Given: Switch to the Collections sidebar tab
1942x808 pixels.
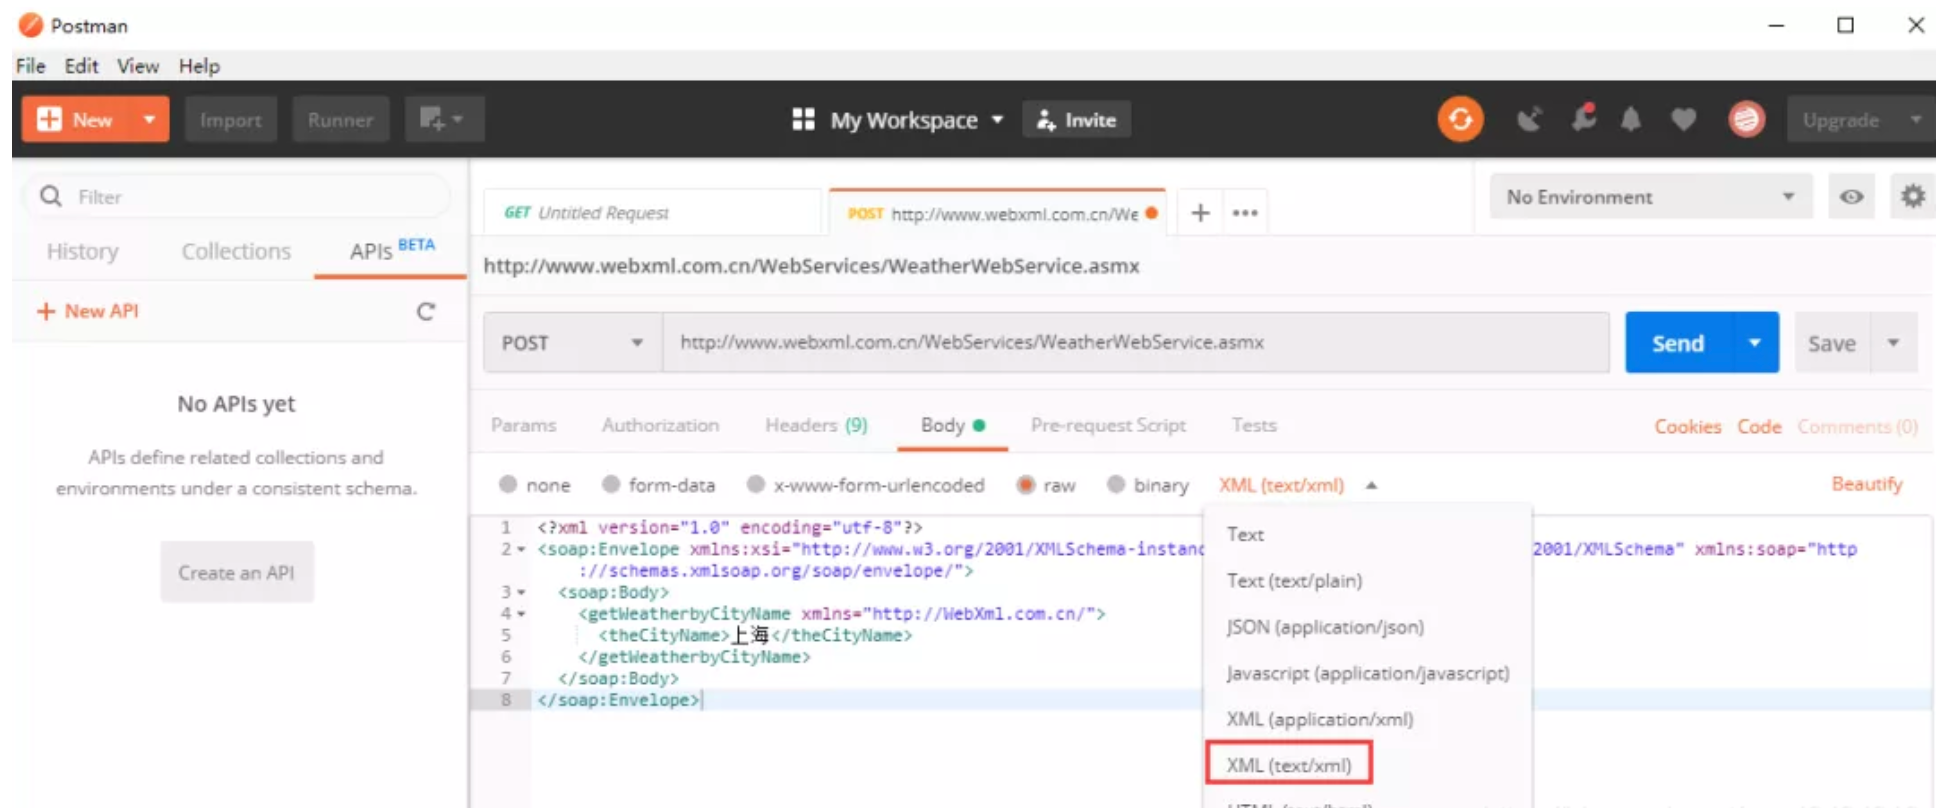Looking at the screenshot, I should coord(236,251).
